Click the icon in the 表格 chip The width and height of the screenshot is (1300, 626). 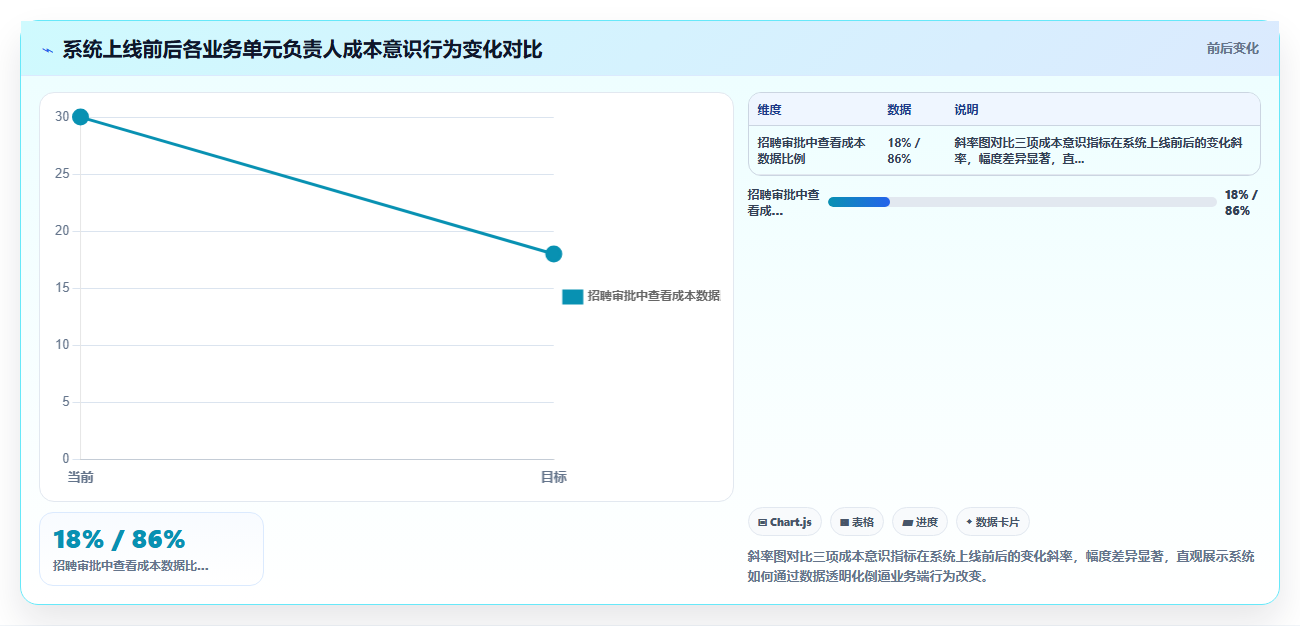pos(845,522)
